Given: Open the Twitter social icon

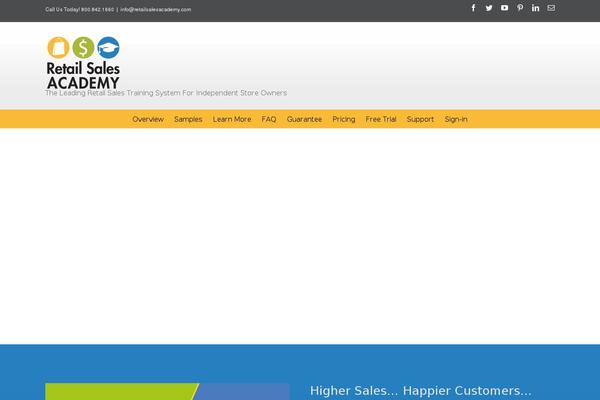Looking at the screenshot, I should pos(489,8).
